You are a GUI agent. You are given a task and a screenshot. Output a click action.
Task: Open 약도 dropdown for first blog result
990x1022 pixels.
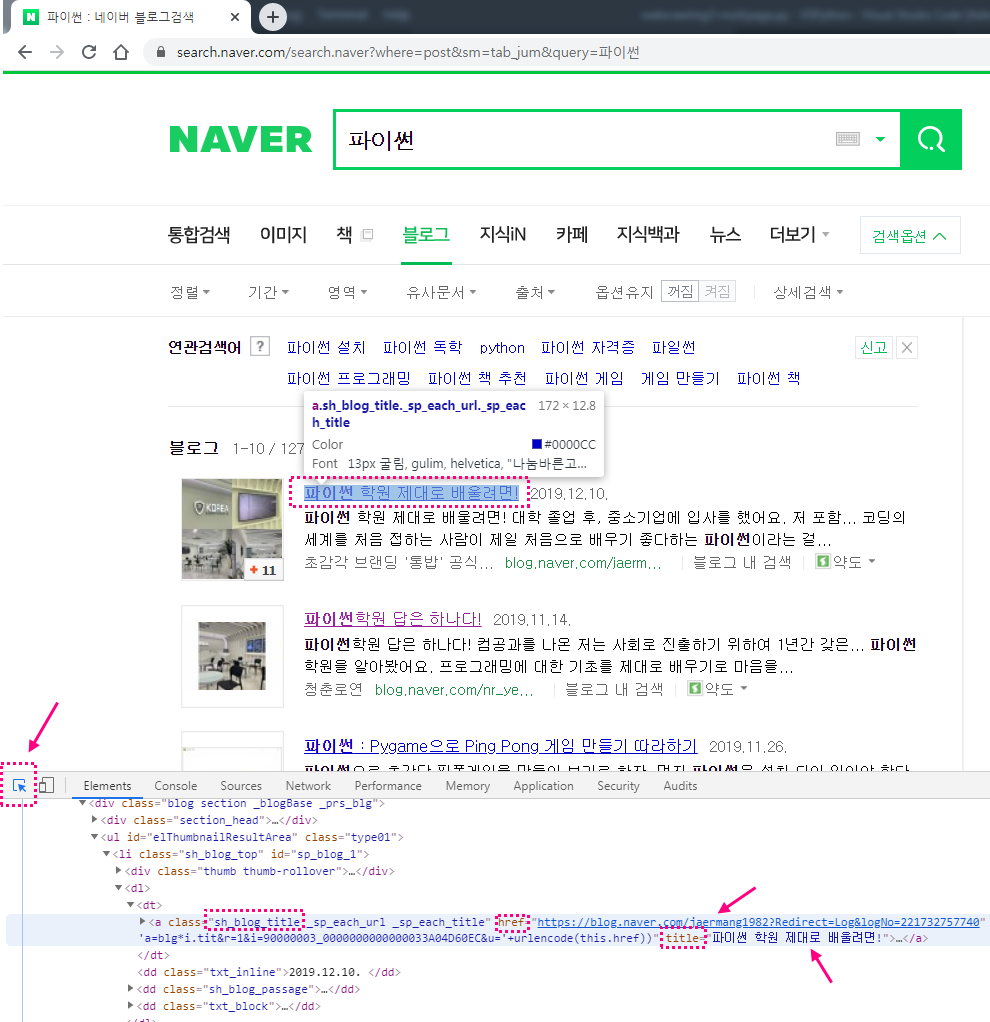click(845, 561)
